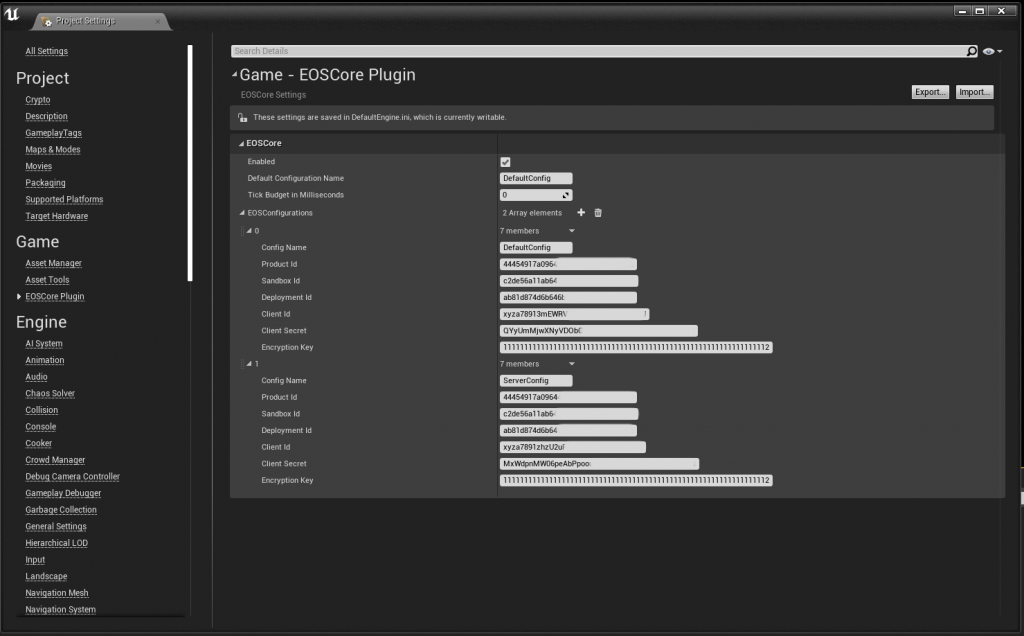Open dropdown for element 0's 7 members
Viewport: 1024px width, 636px height.
click(571, 231)
